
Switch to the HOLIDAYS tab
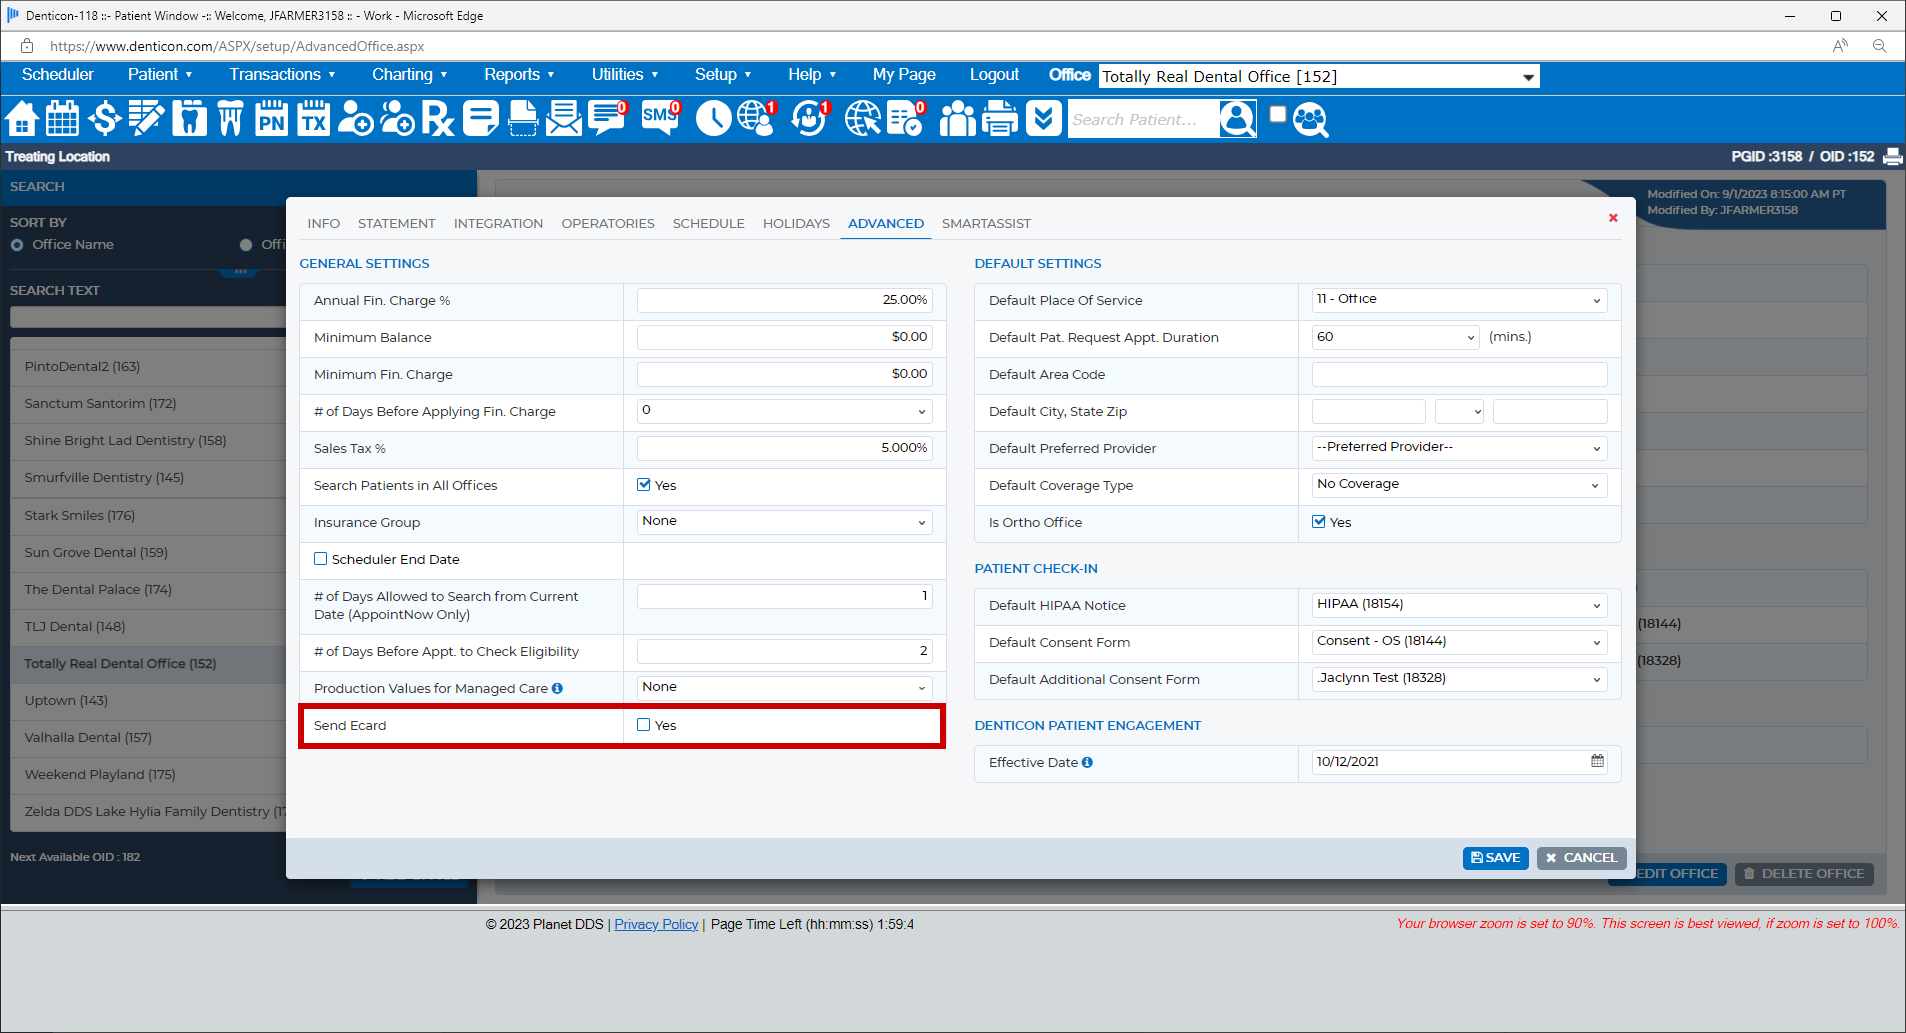pyautogui.click(x=795, y=223)
